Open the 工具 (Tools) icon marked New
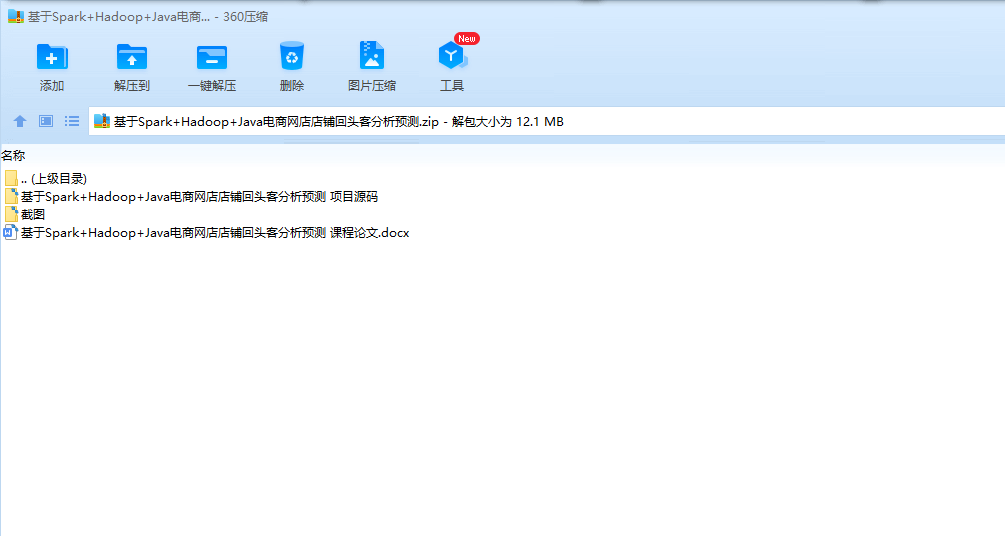1005x536 pixels. 452,56
